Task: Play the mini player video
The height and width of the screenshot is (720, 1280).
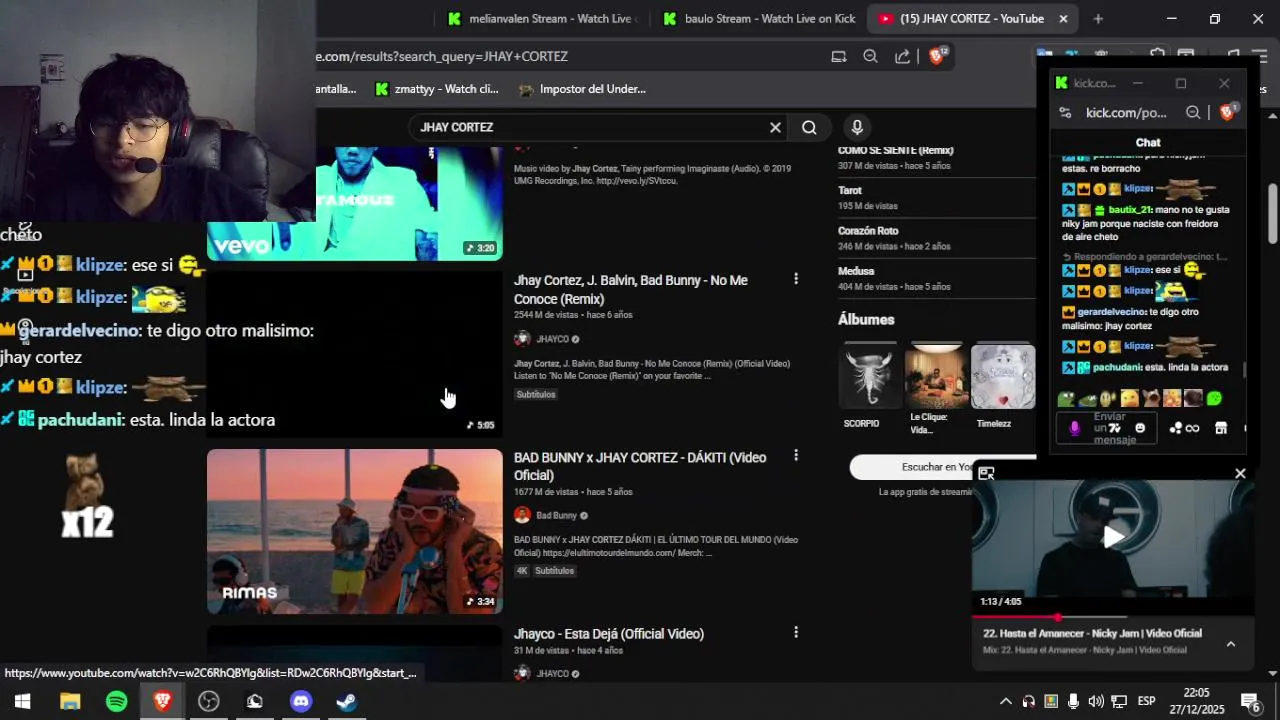Action: [x=1113, y=537]
